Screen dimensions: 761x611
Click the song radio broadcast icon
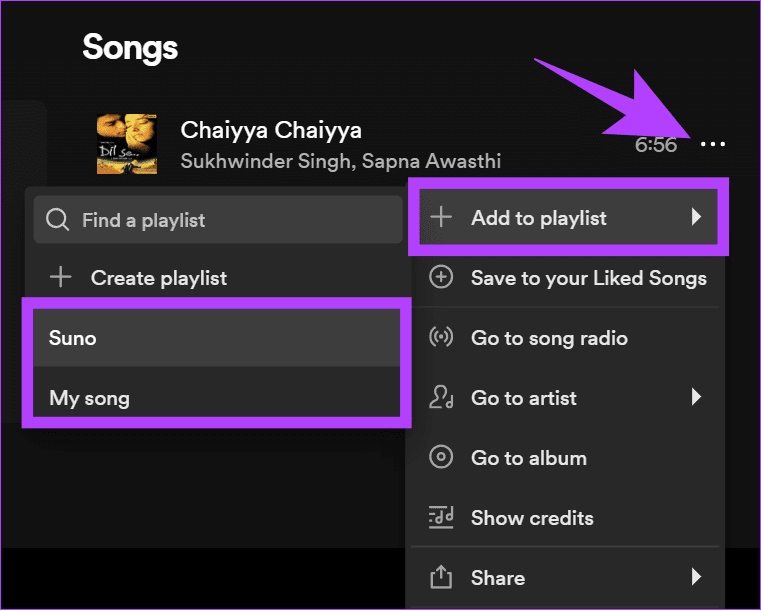pyautogui.click(x=441, y=337)
